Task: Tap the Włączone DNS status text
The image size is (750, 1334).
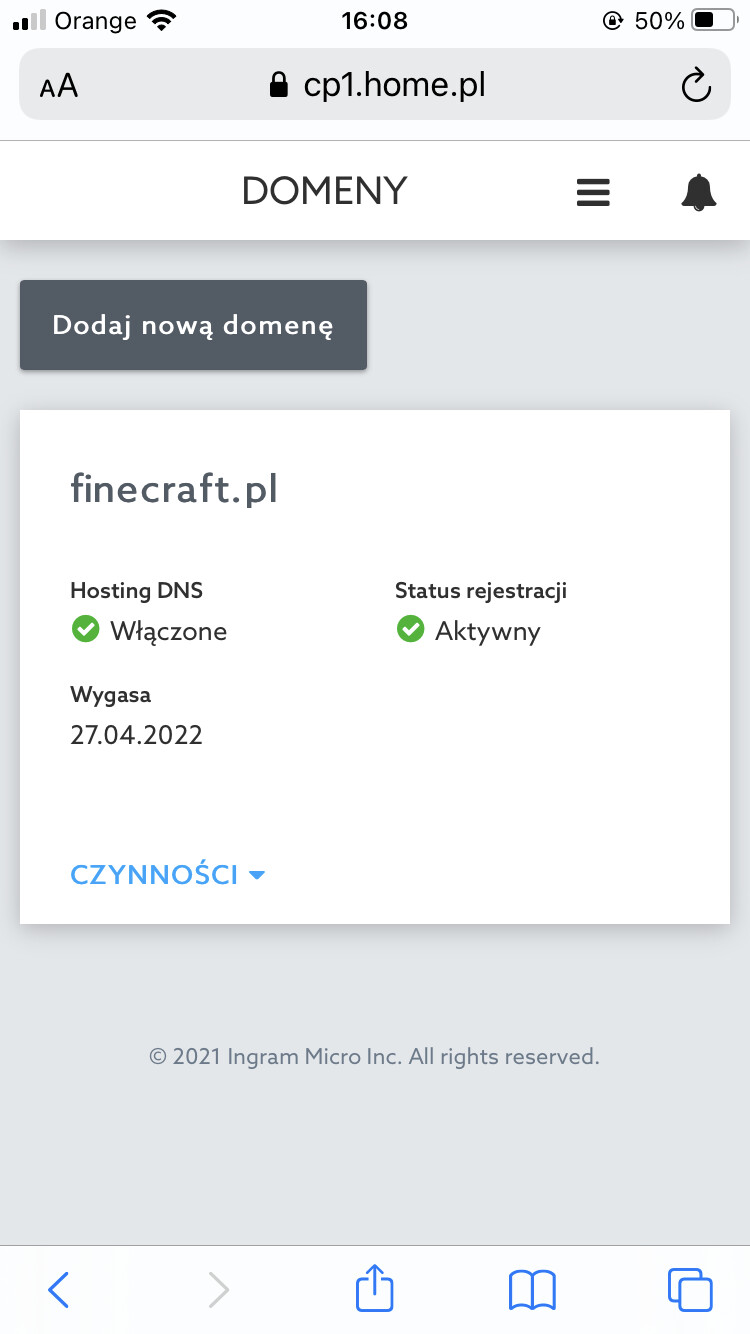Action: (168, 631)
